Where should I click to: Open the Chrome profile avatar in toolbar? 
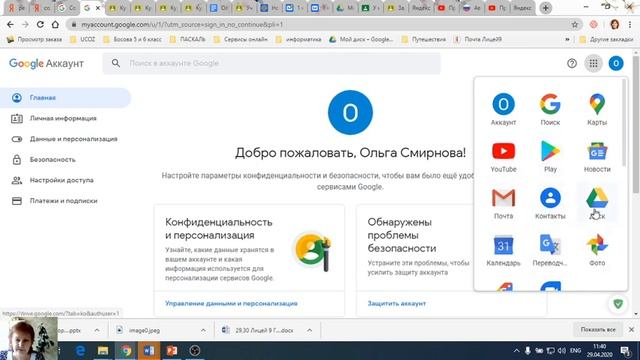click(x=614, y=24)
